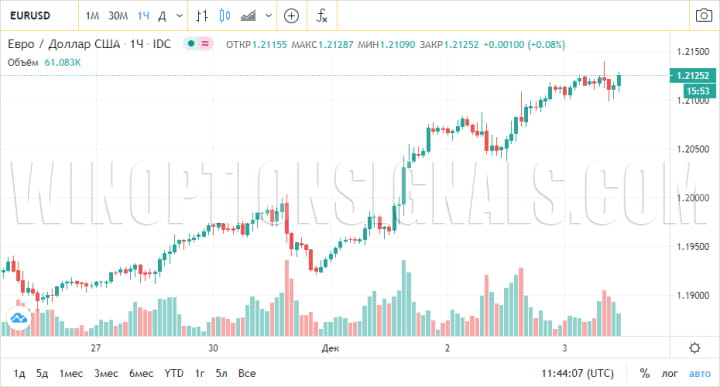
Task: Set range to 1д
Action: 19,373
